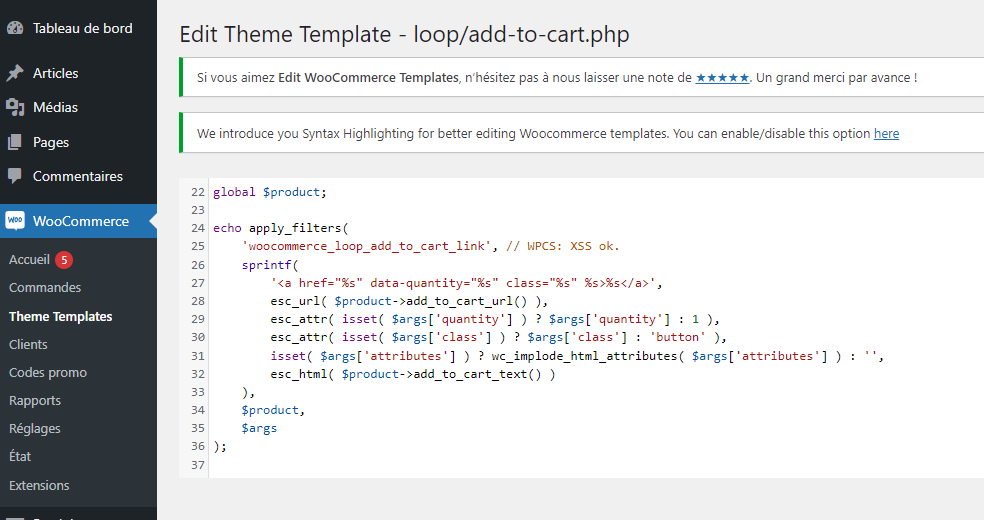Follow the 'here' syntax highlighting link

coord(886,133)
